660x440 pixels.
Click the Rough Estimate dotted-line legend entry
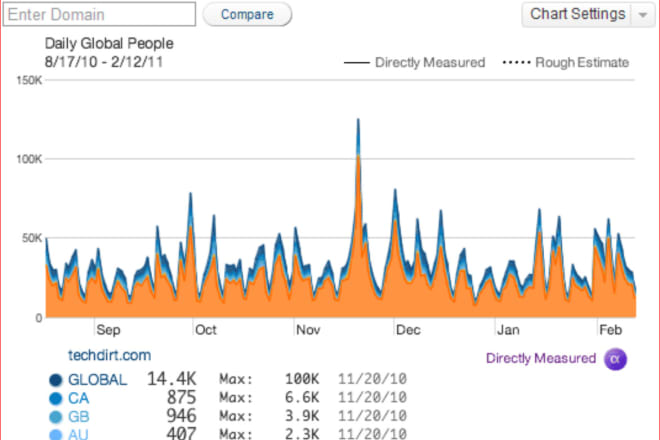point(566,62)
